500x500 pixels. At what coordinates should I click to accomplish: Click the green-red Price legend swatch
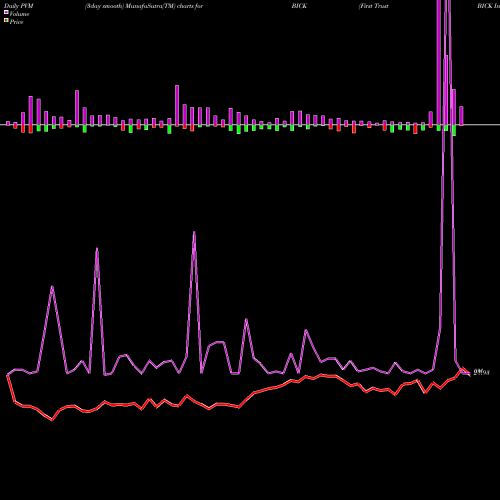coord(6,21)
